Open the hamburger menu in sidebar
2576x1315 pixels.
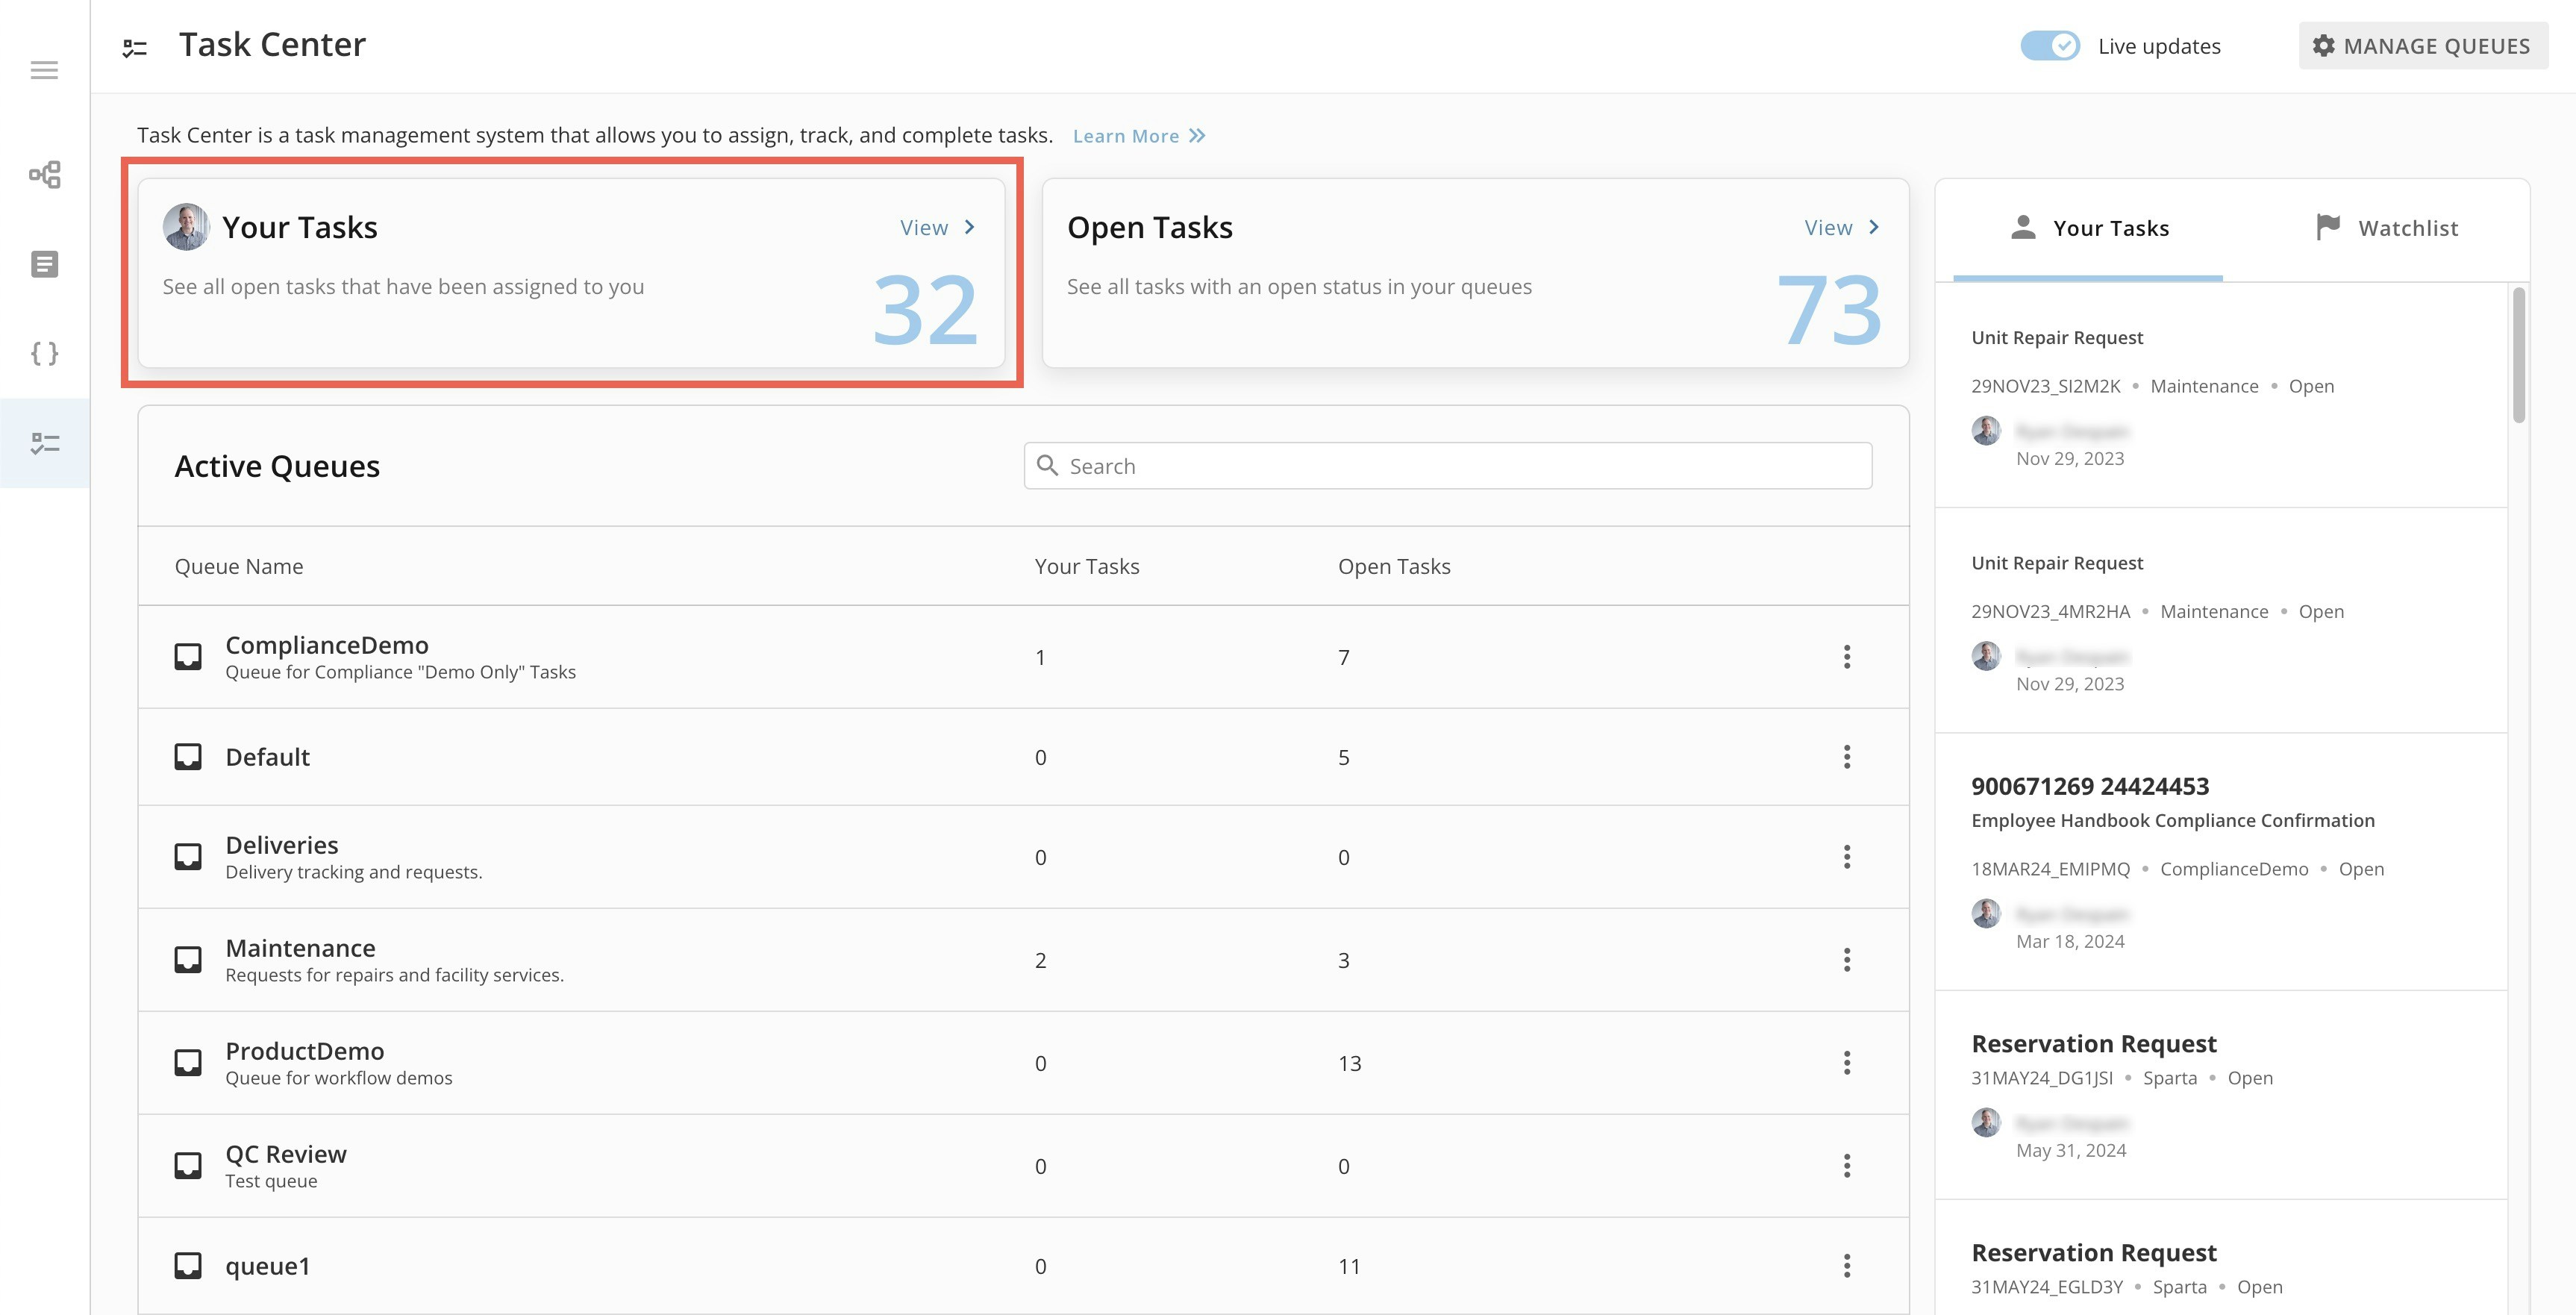click(44, 70)
